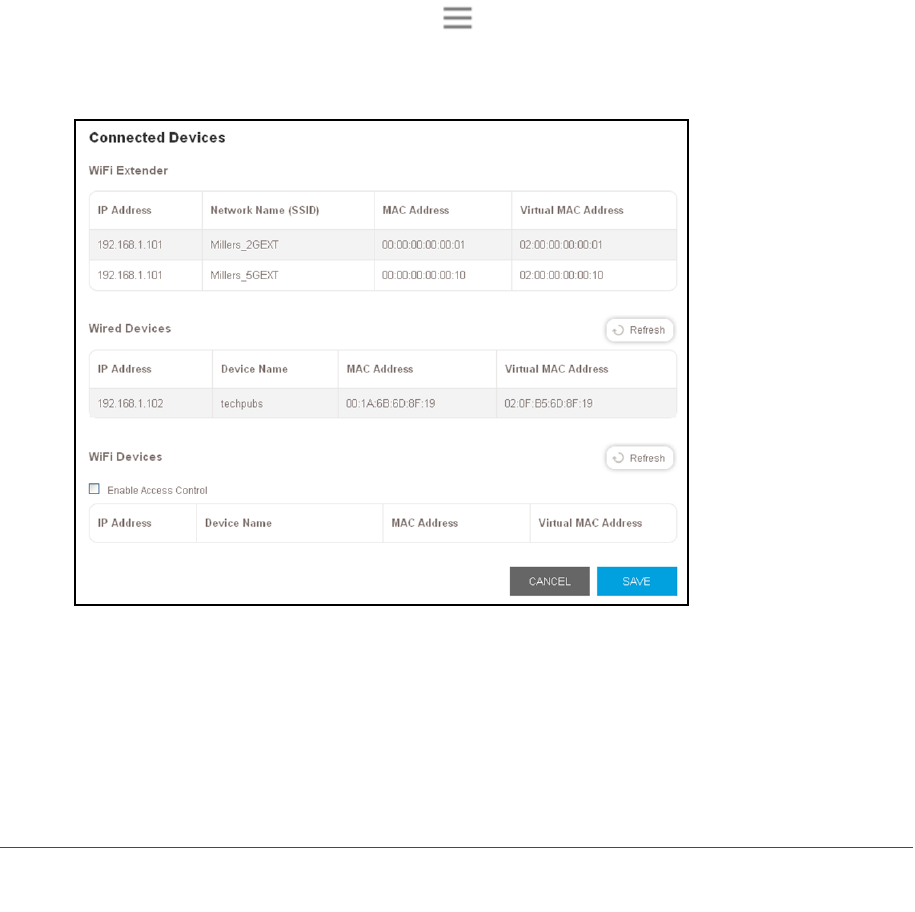
Task: Click MAC address 00:00:00:00:00:01
Action: 424,245
